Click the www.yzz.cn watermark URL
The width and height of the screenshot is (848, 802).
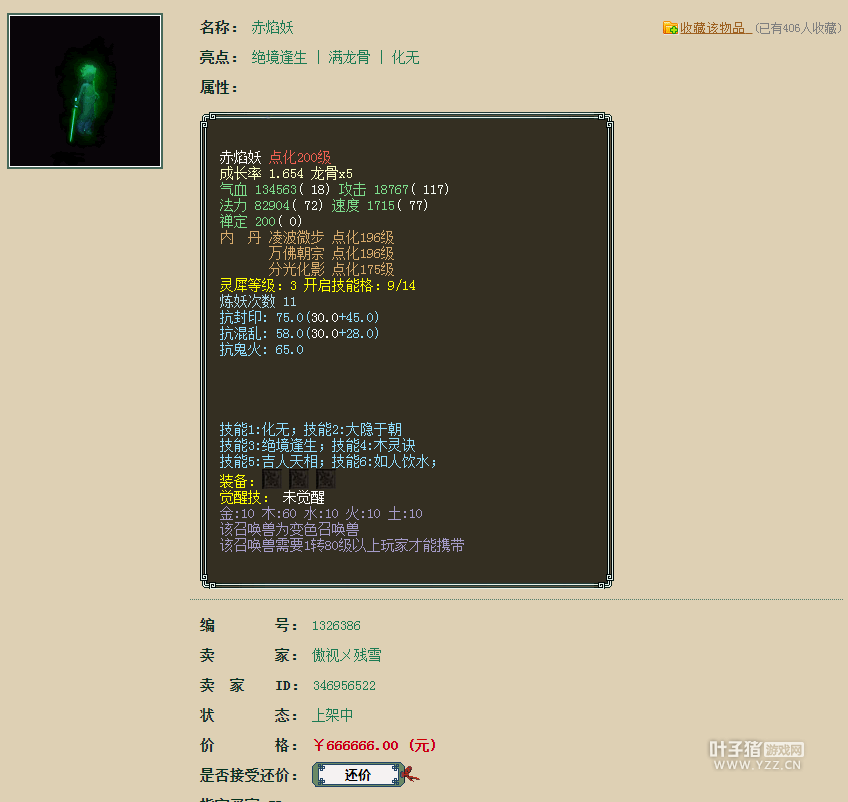pos(756,766)
